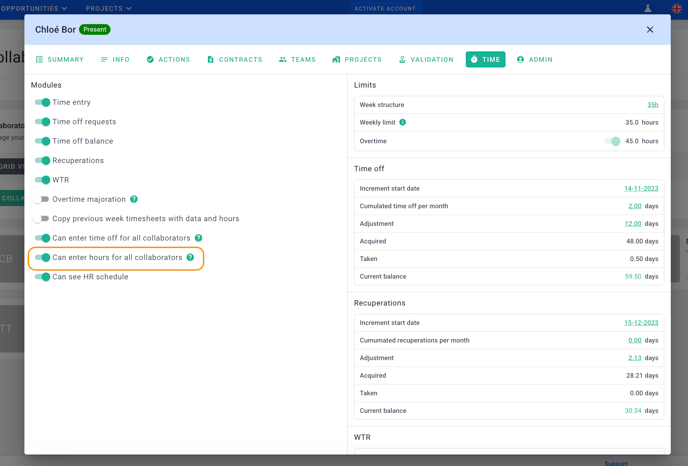This screenshot has height=466, width=688.
Task: Toggle the Overtime limit switch
Action: click(612, 141)
